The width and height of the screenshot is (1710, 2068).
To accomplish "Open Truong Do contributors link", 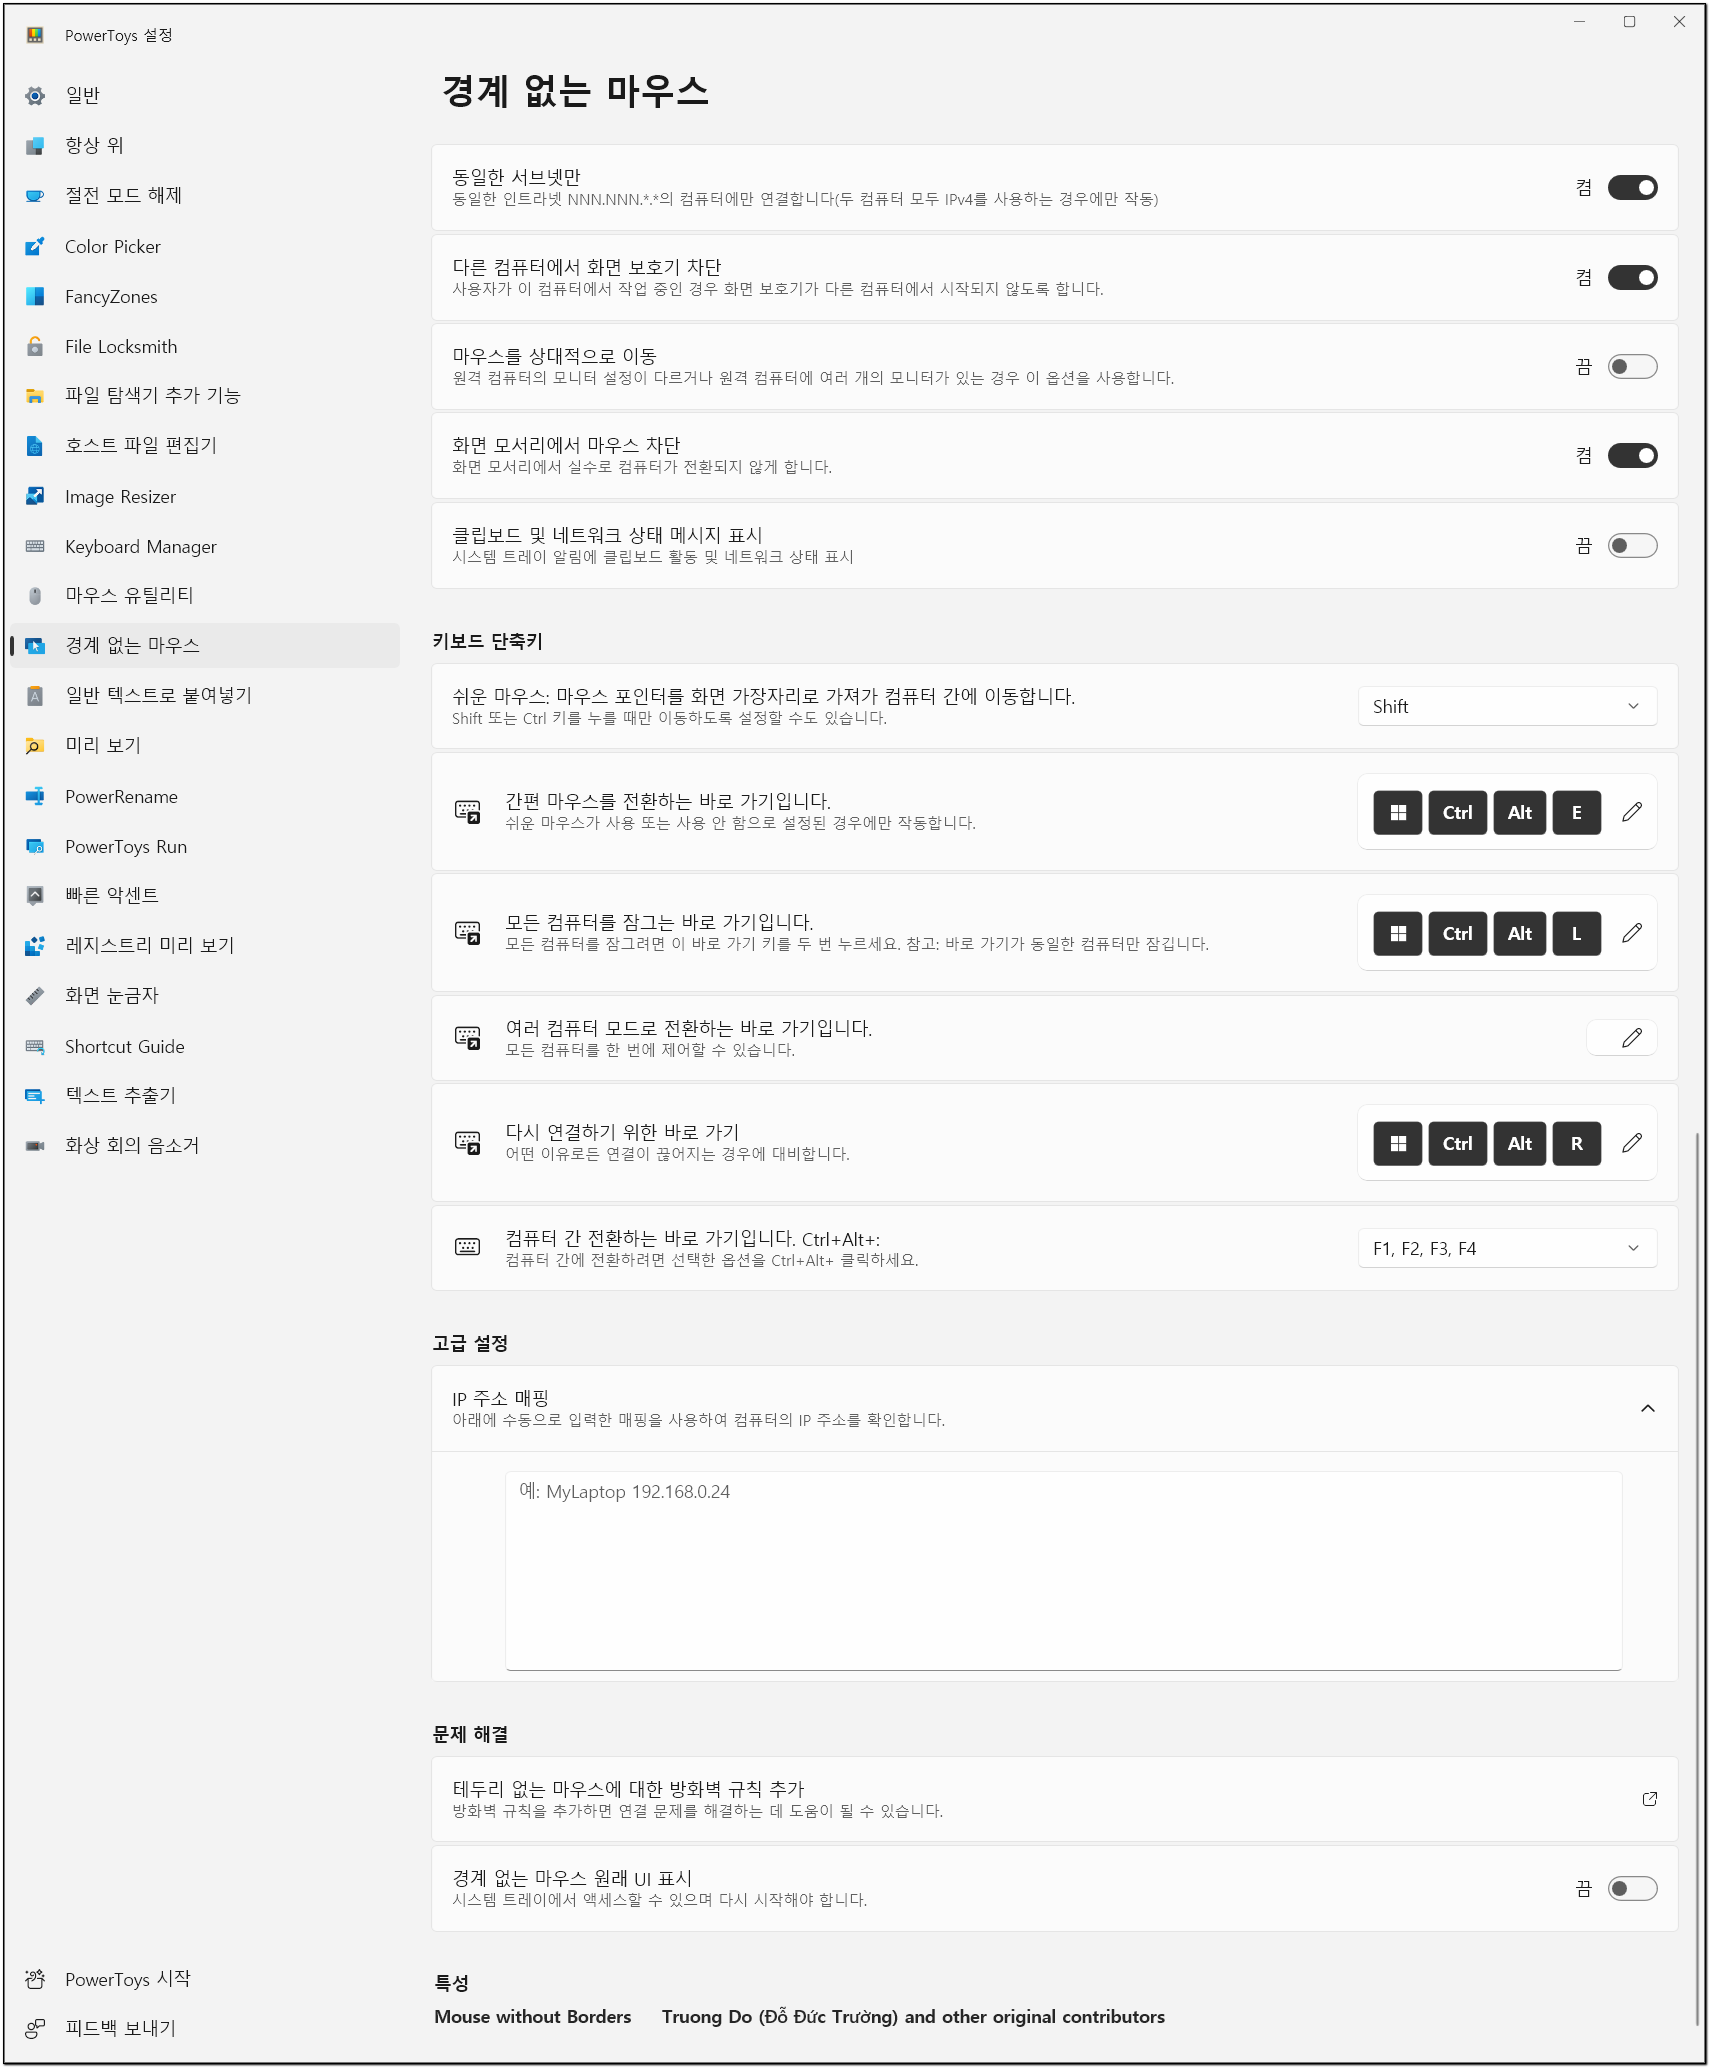I will click(x=913, y=2017).
